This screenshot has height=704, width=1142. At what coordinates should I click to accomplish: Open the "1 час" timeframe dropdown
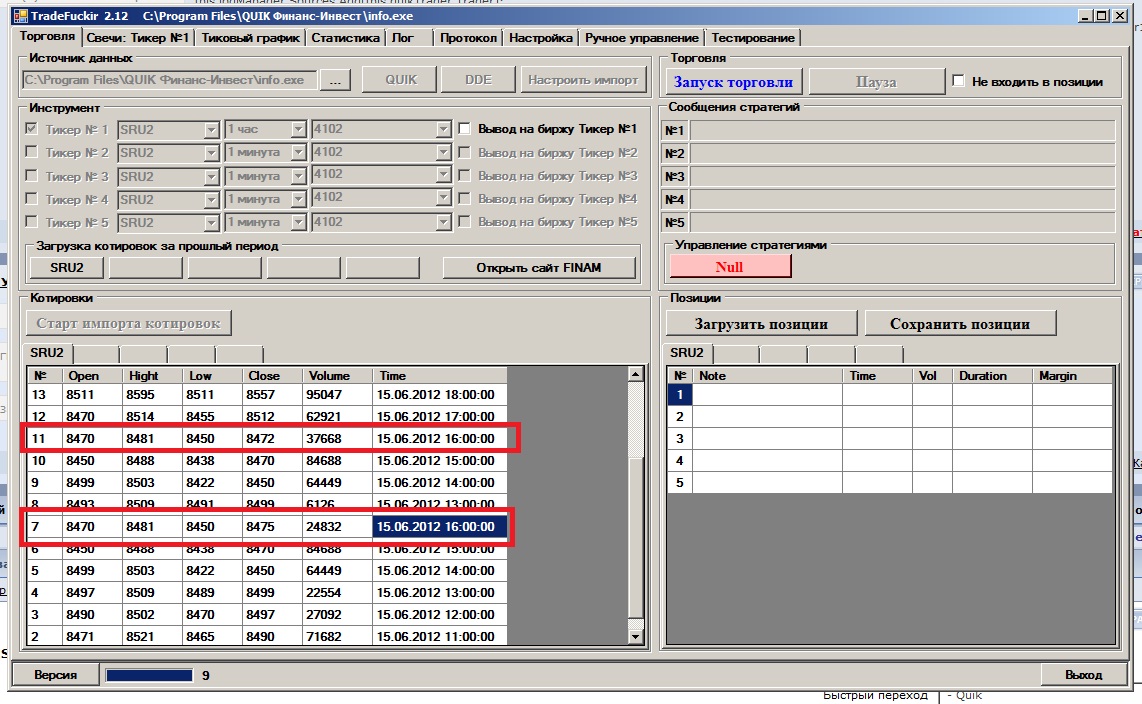pos(297,130)
